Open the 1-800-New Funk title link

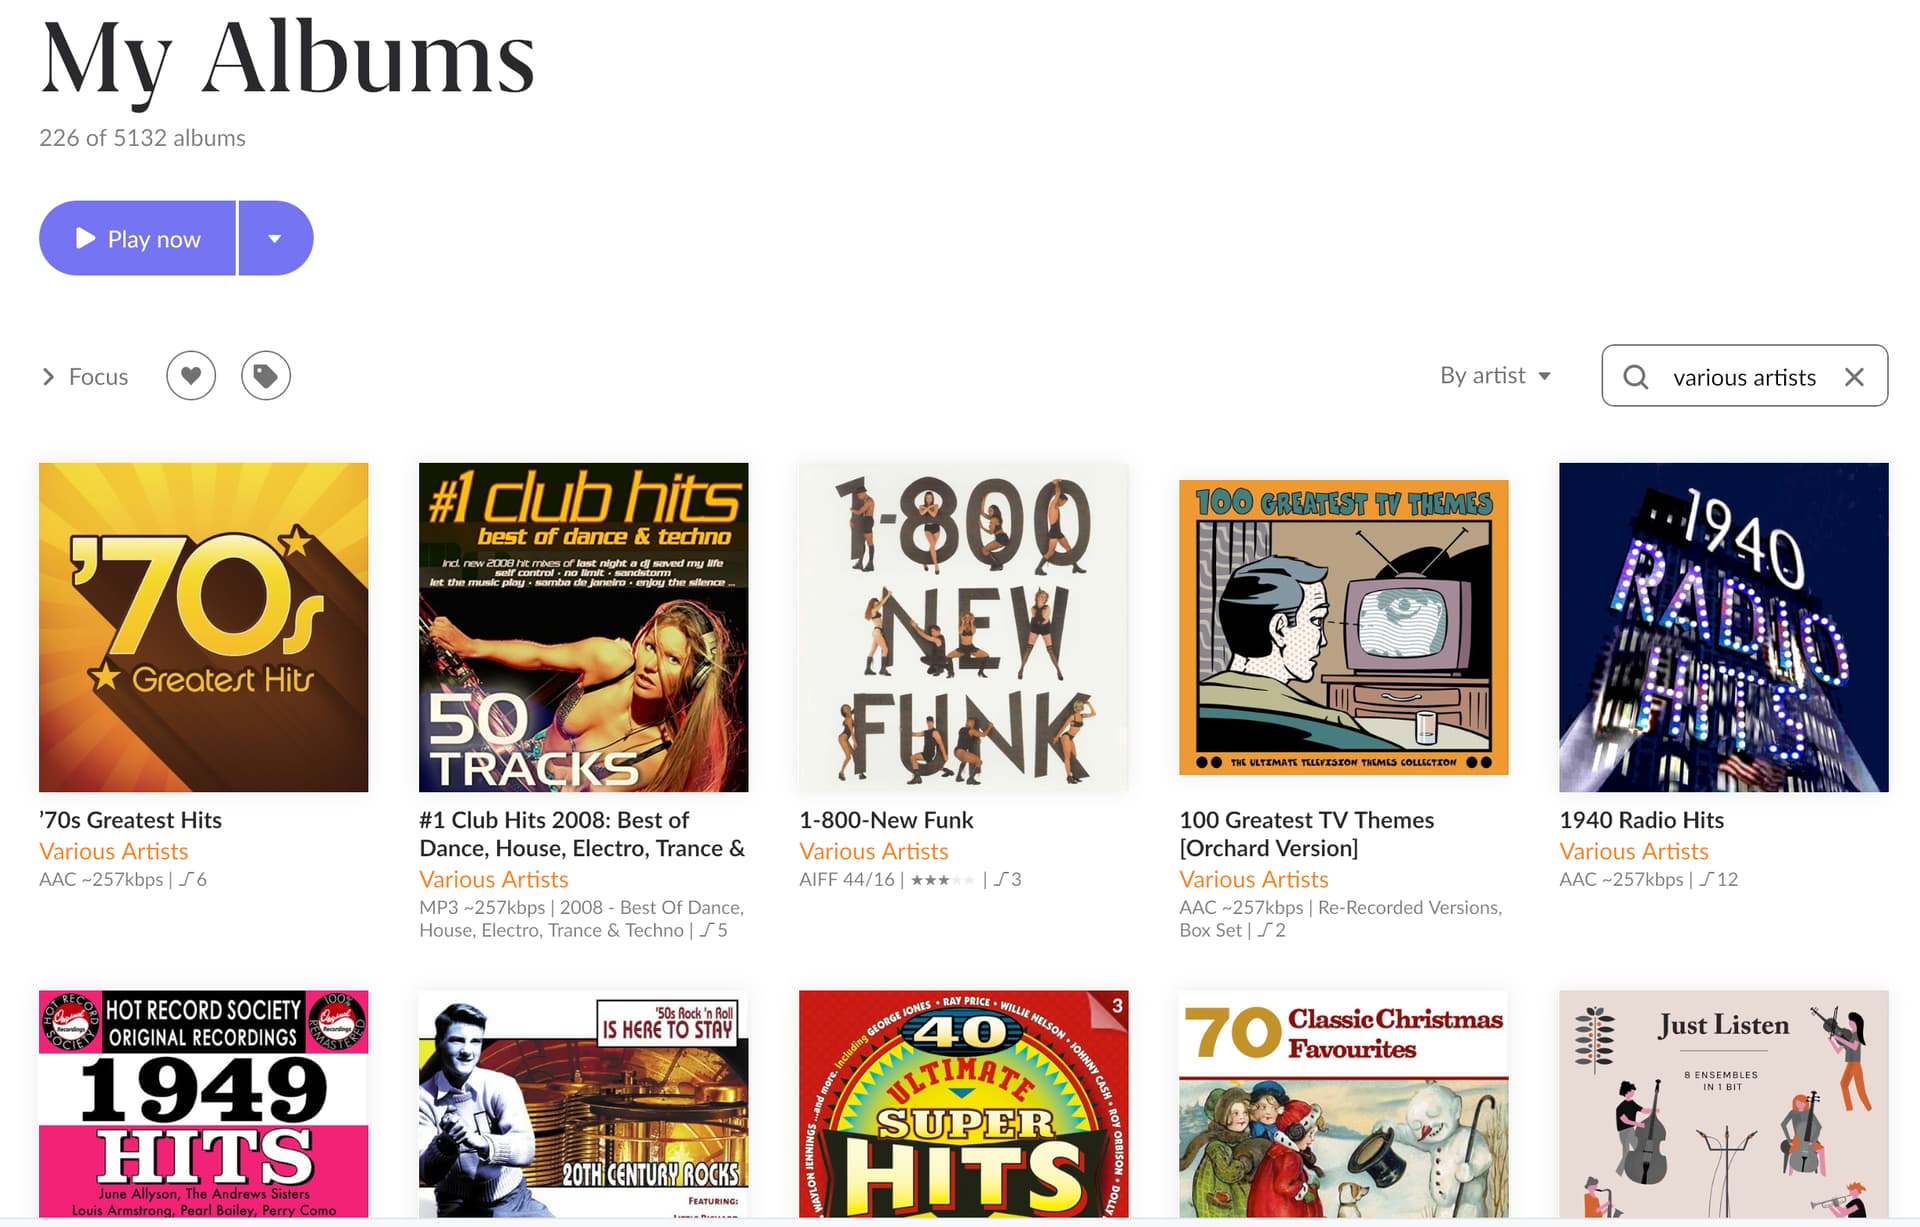886,820
